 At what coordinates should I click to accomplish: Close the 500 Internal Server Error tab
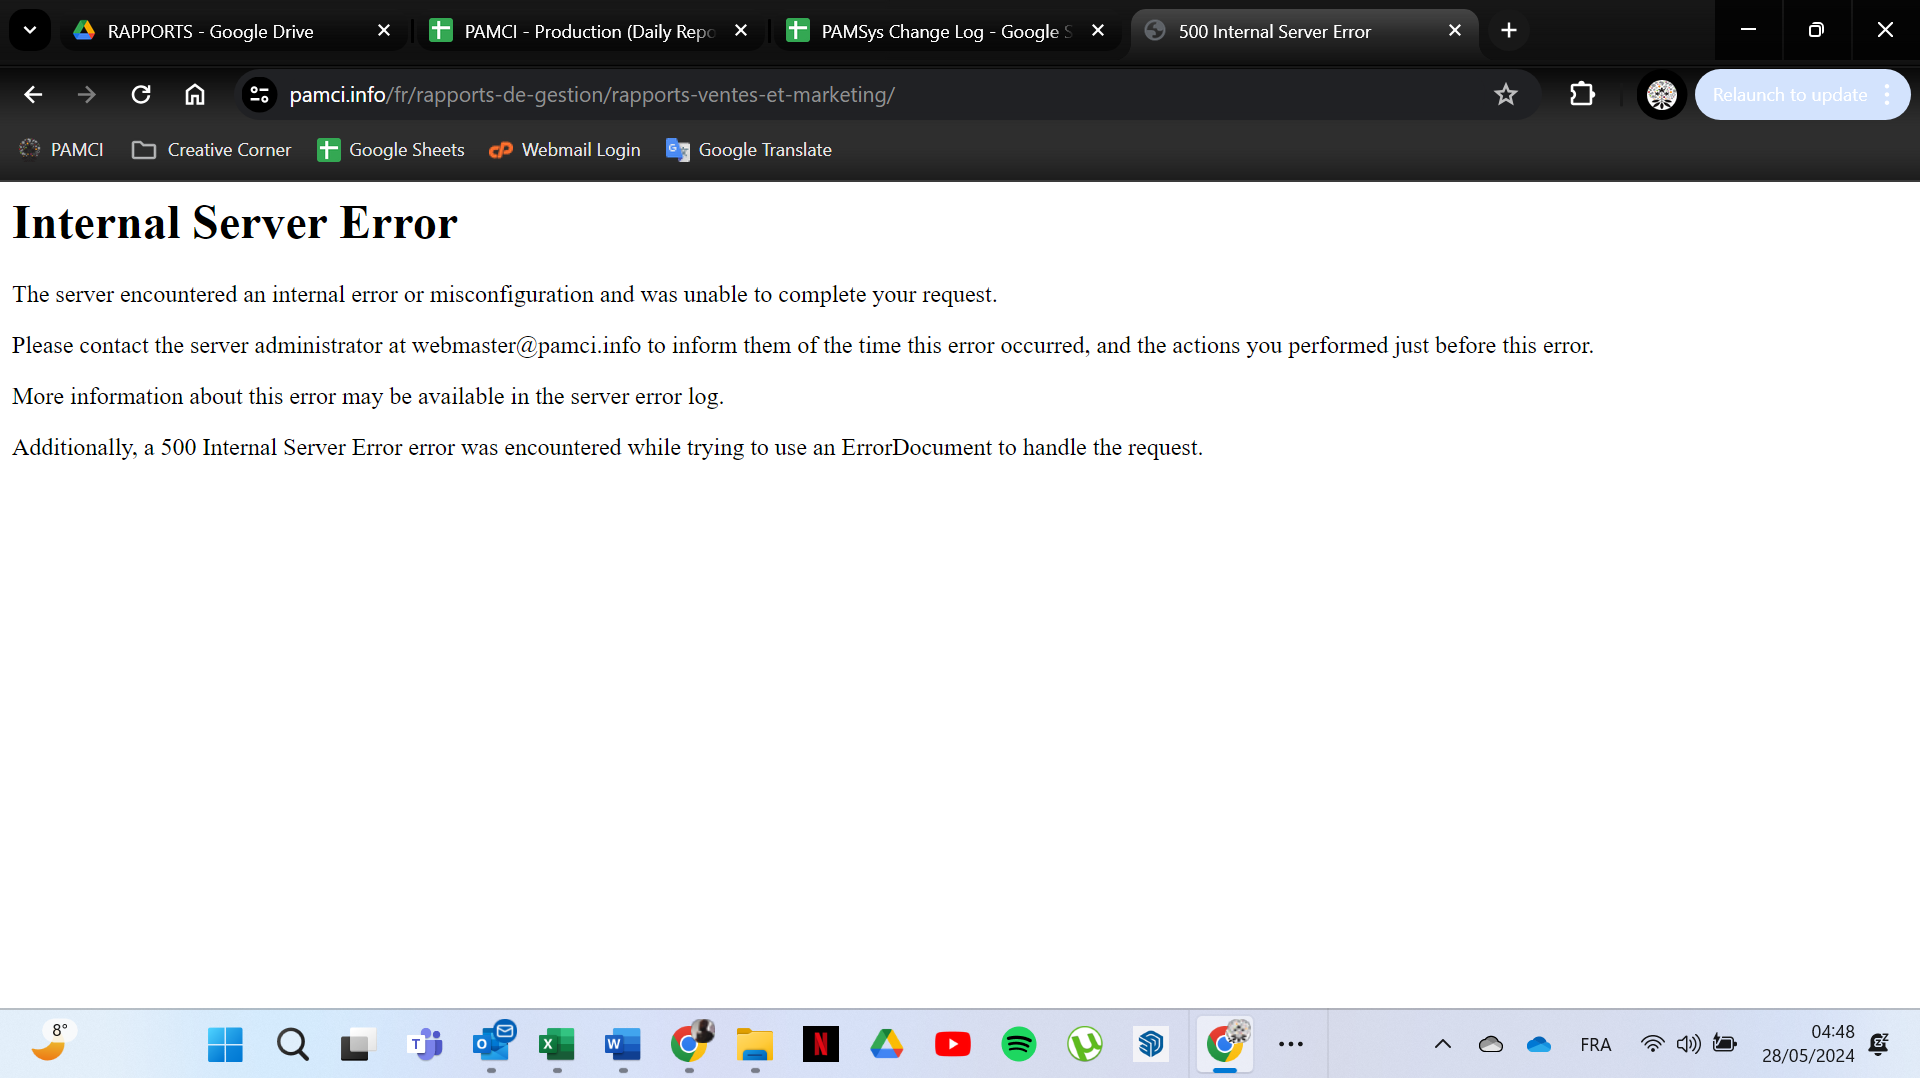pos(1455,31)
